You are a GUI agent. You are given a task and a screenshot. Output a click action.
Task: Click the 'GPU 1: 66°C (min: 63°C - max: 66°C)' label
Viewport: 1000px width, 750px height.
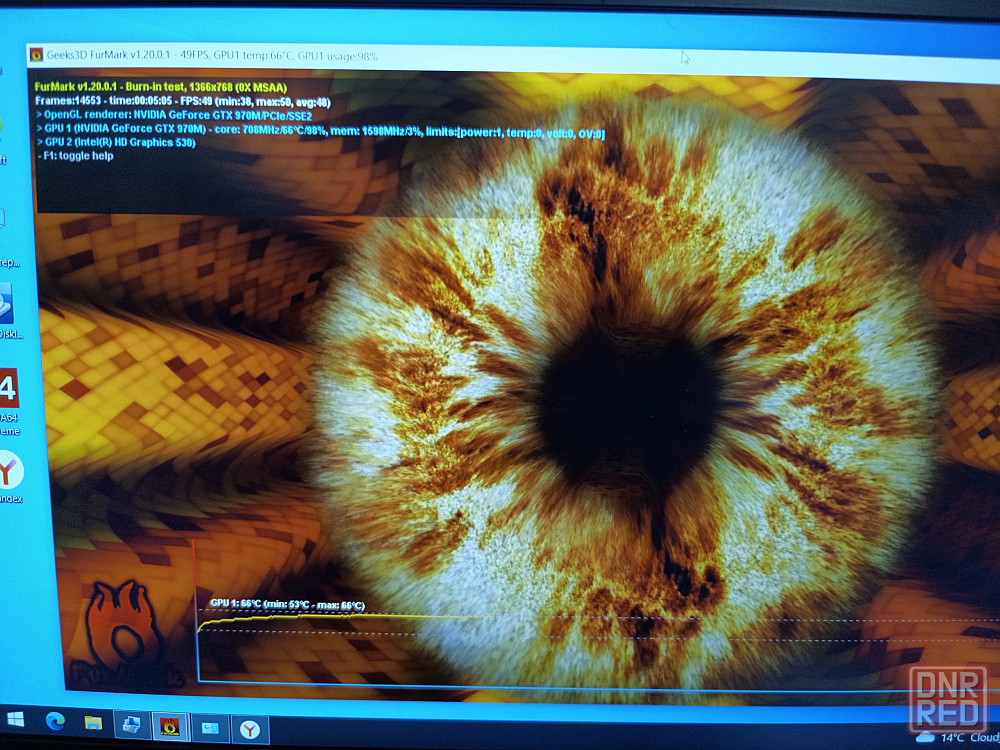[x=288, y=604]
